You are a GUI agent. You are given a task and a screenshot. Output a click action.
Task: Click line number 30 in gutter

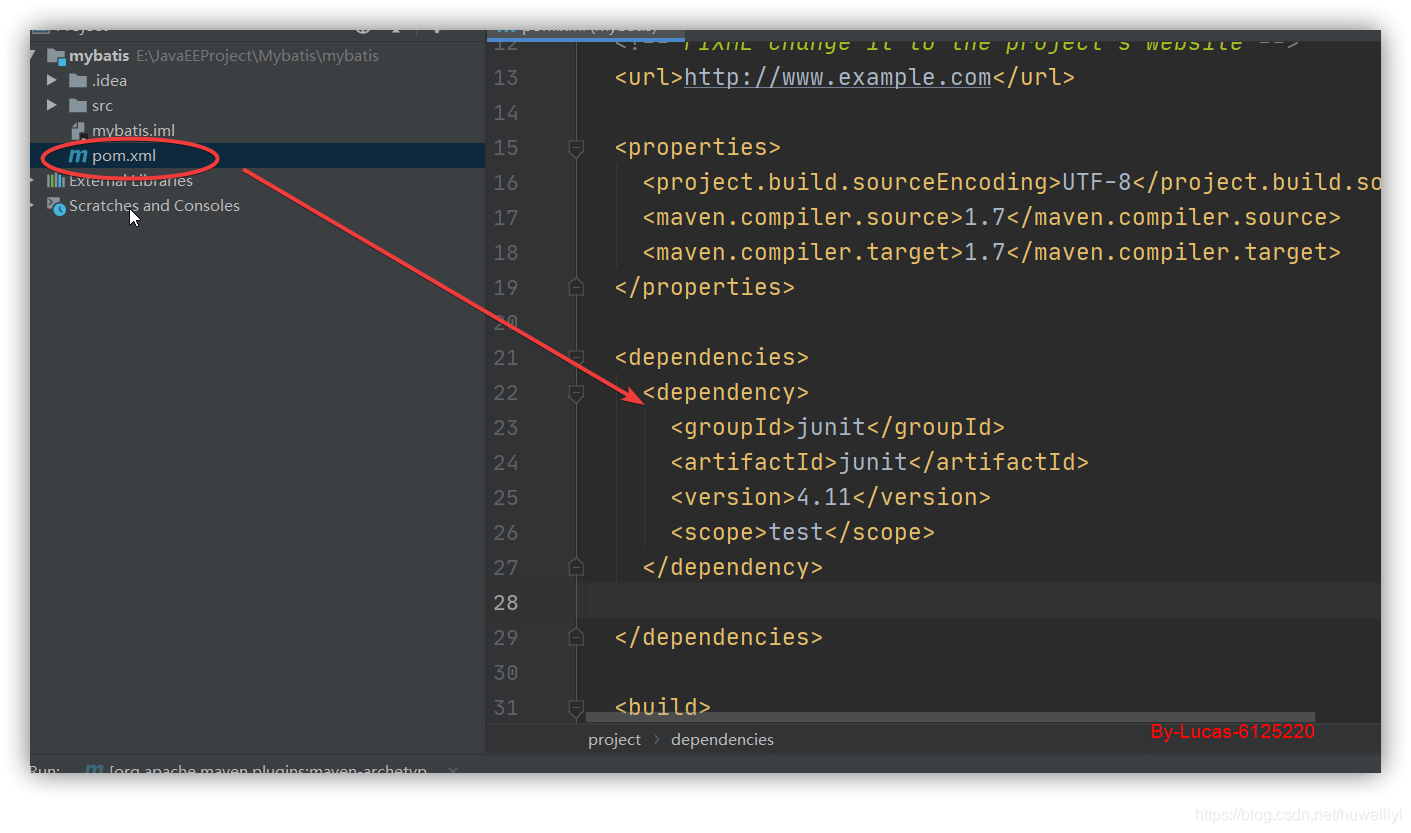point(506,672)
